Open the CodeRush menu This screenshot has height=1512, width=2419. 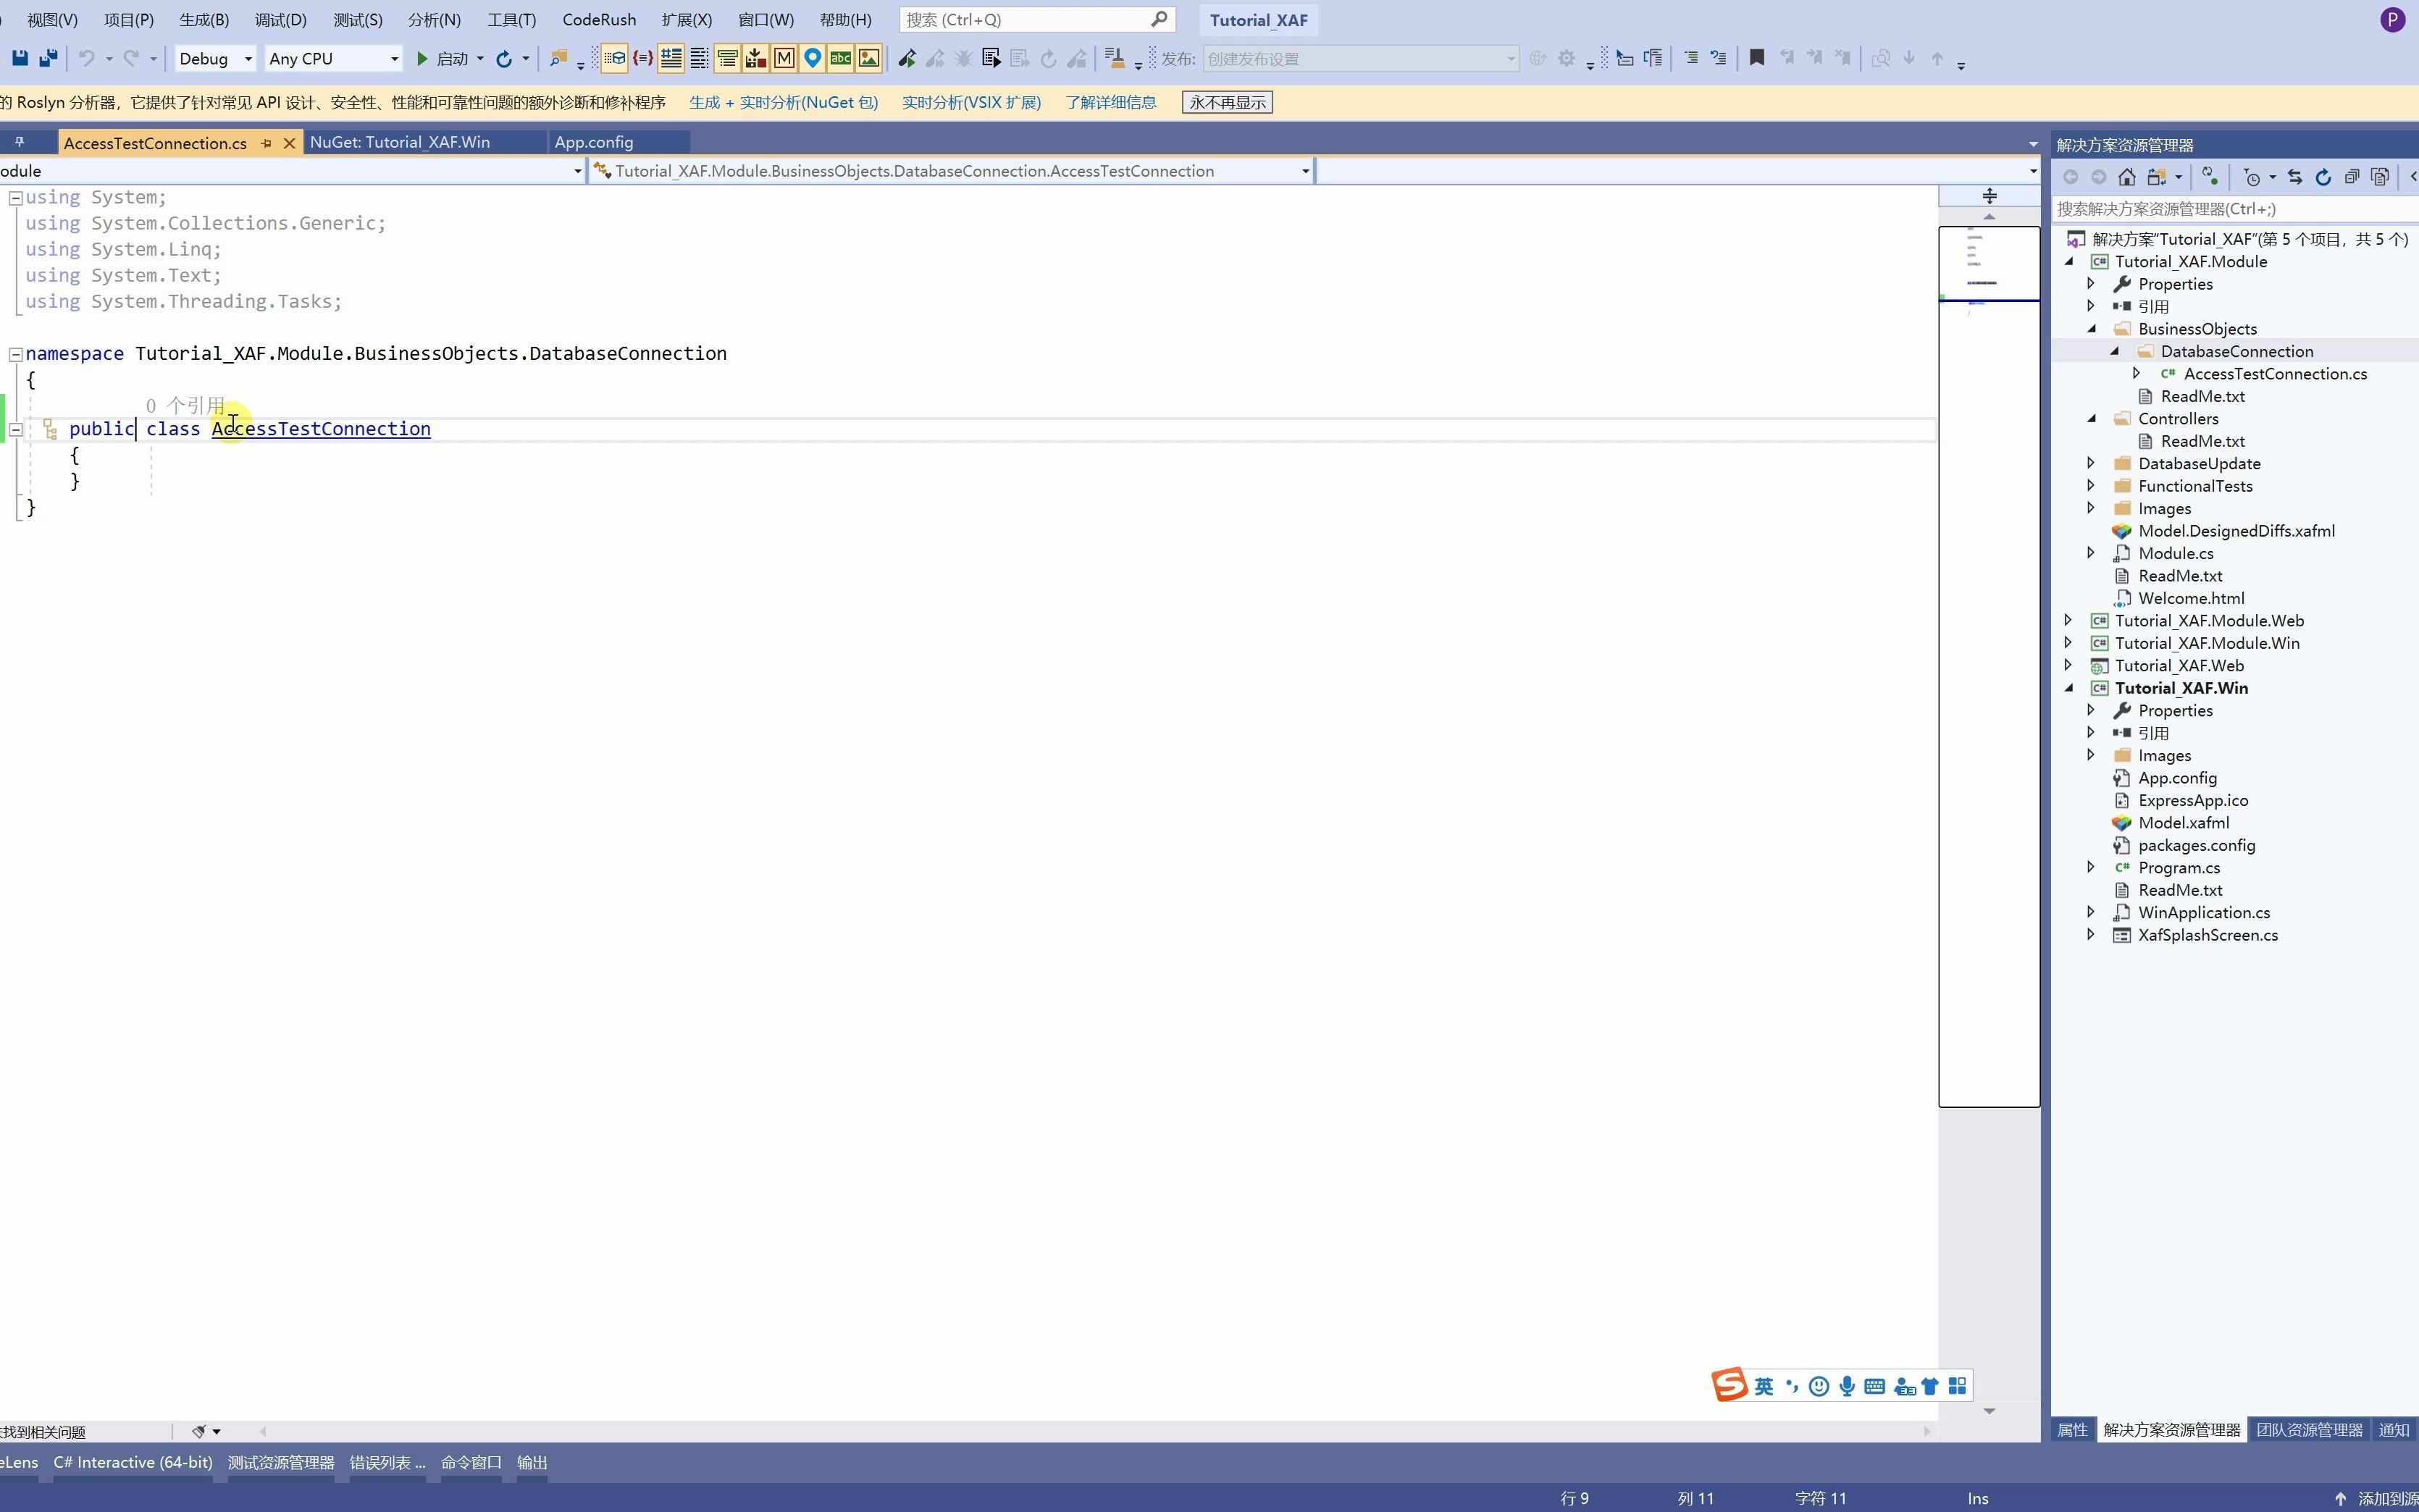click(599, 20)
